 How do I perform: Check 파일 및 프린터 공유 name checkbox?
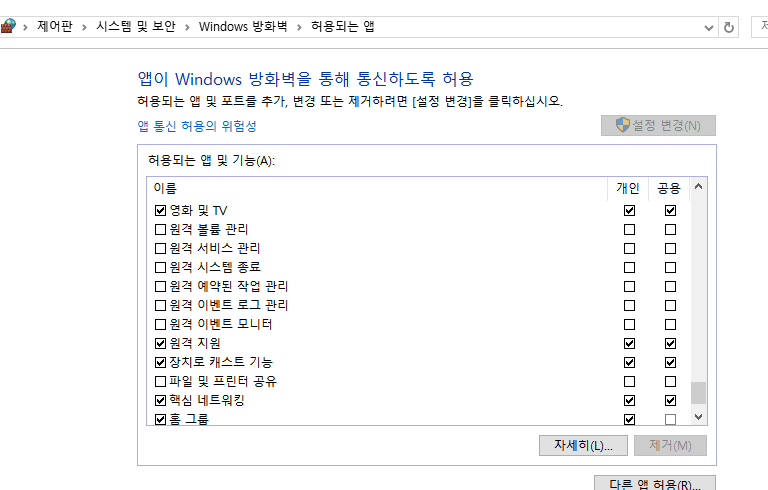click(x=160, y=381)
